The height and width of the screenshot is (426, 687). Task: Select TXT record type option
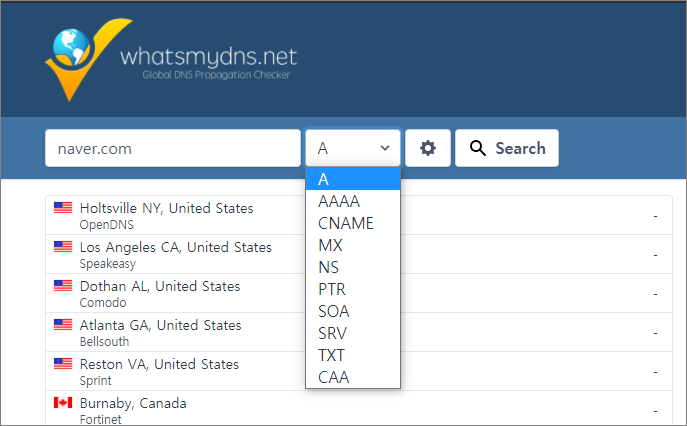coord(353,355)
